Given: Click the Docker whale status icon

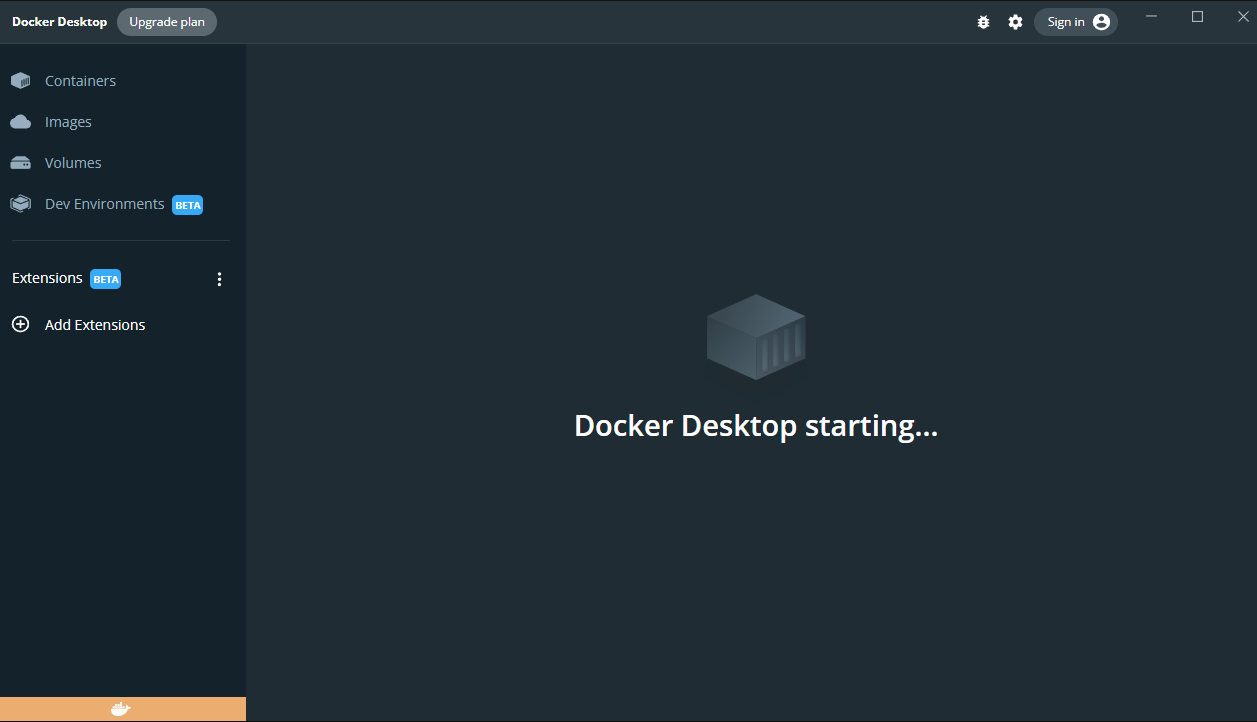Looking at the screenshot, I should (x=120, y=710).
